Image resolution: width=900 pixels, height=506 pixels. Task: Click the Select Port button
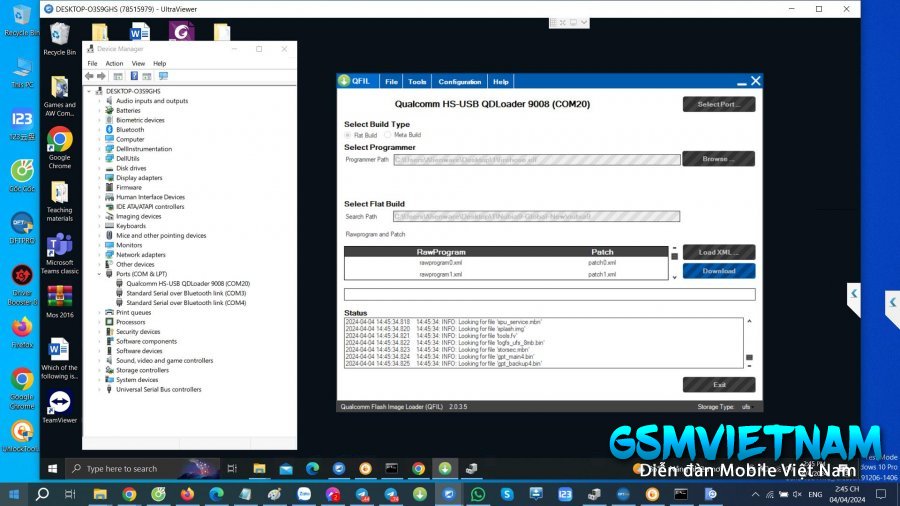(719, 104)
